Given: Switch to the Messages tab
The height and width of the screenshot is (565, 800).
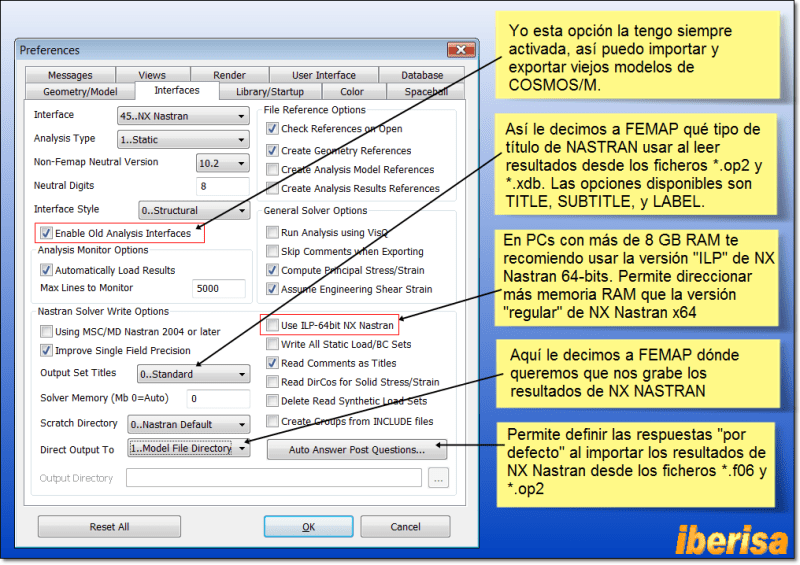Looking at the screenshot, I should pyautogui.click(x=70, y=75).
